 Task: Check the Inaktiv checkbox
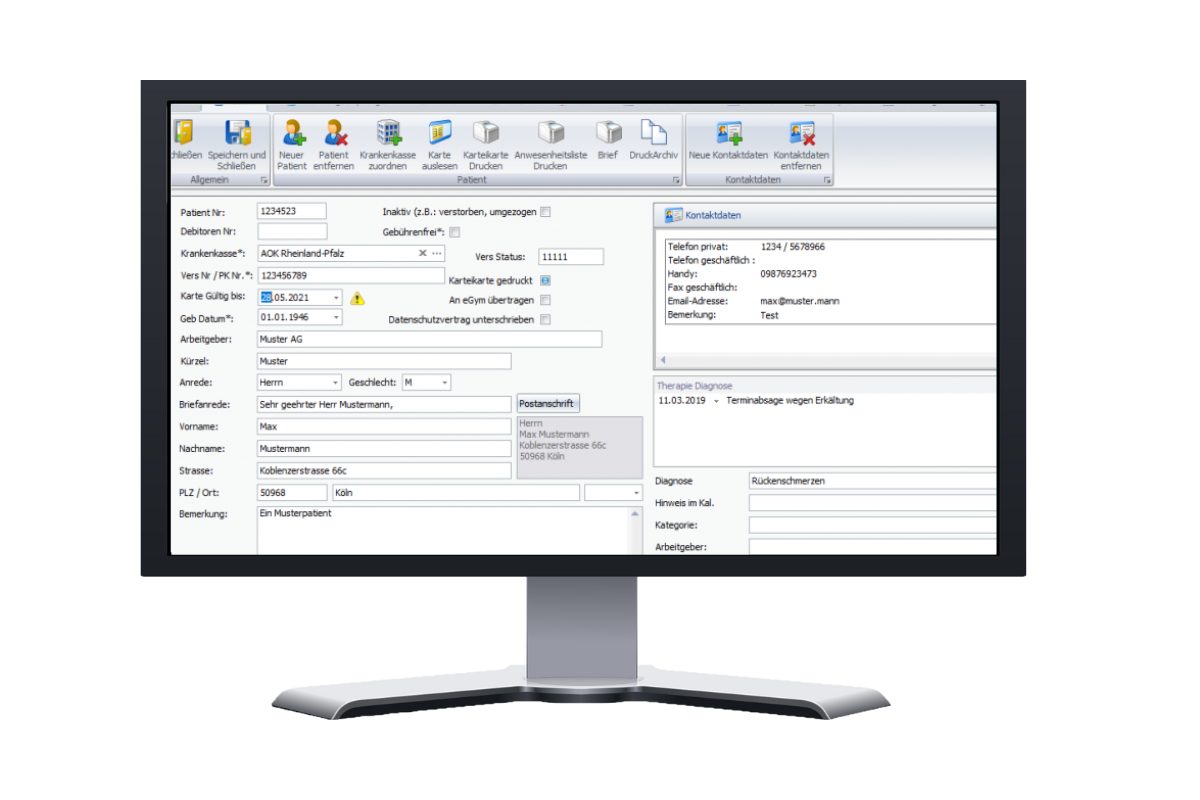544,211
